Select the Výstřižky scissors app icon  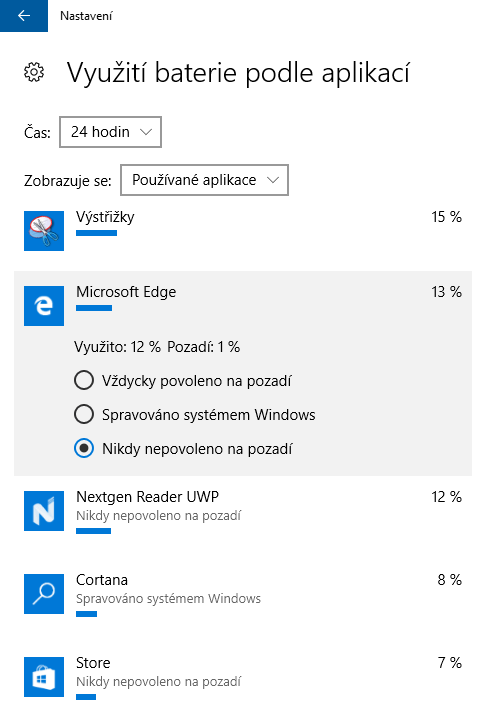click(44, 231)
